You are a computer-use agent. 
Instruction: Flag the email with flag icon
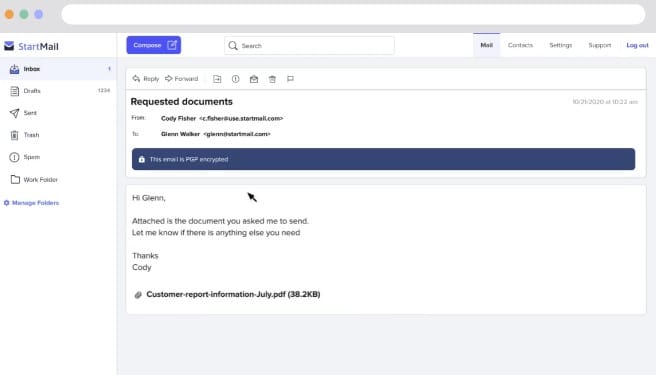290,79
